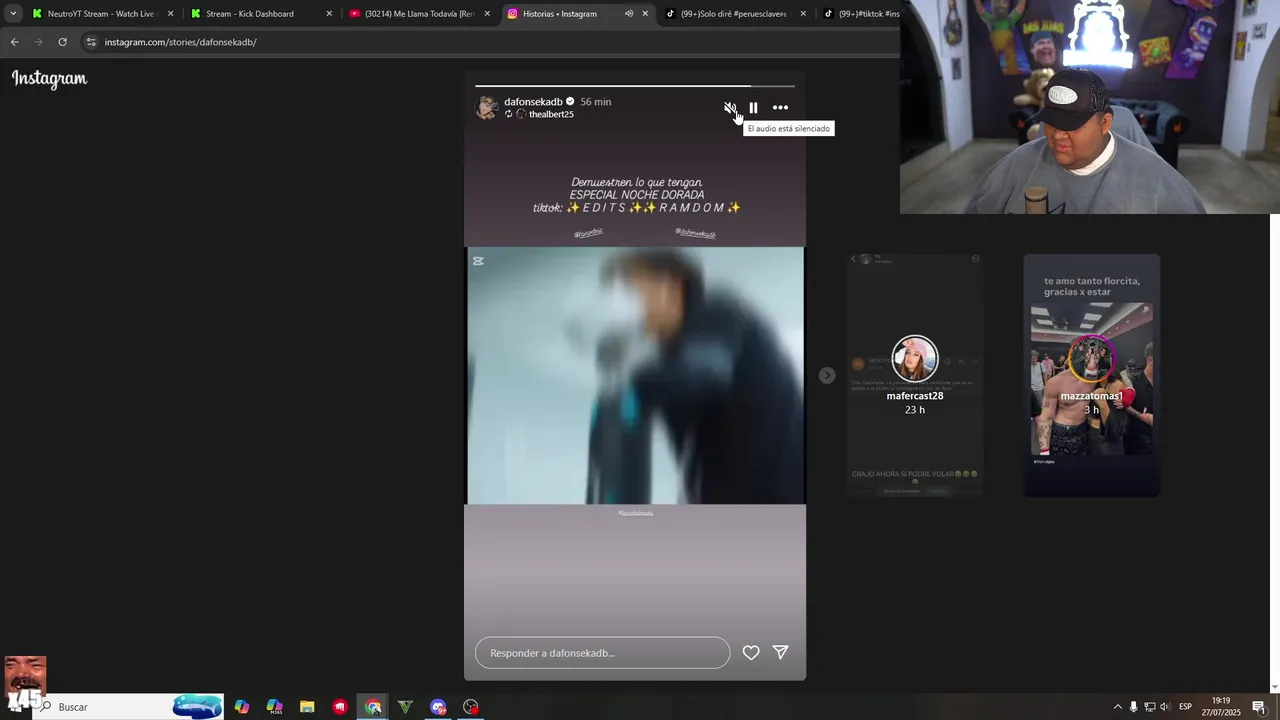1280x720 pixels.
Task: Unmute the story audio speaker icon
Action: [730, 107]
